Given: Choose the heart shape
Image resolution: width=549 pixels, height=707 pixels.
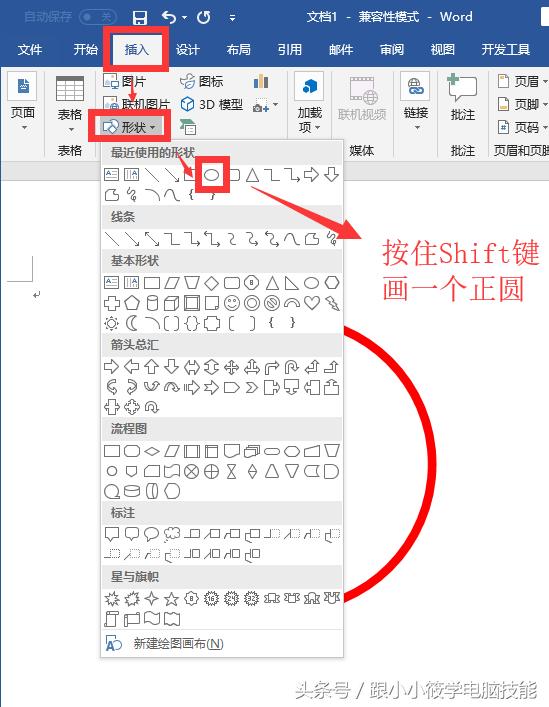Looking at the screenshot, I should (312, 303).
